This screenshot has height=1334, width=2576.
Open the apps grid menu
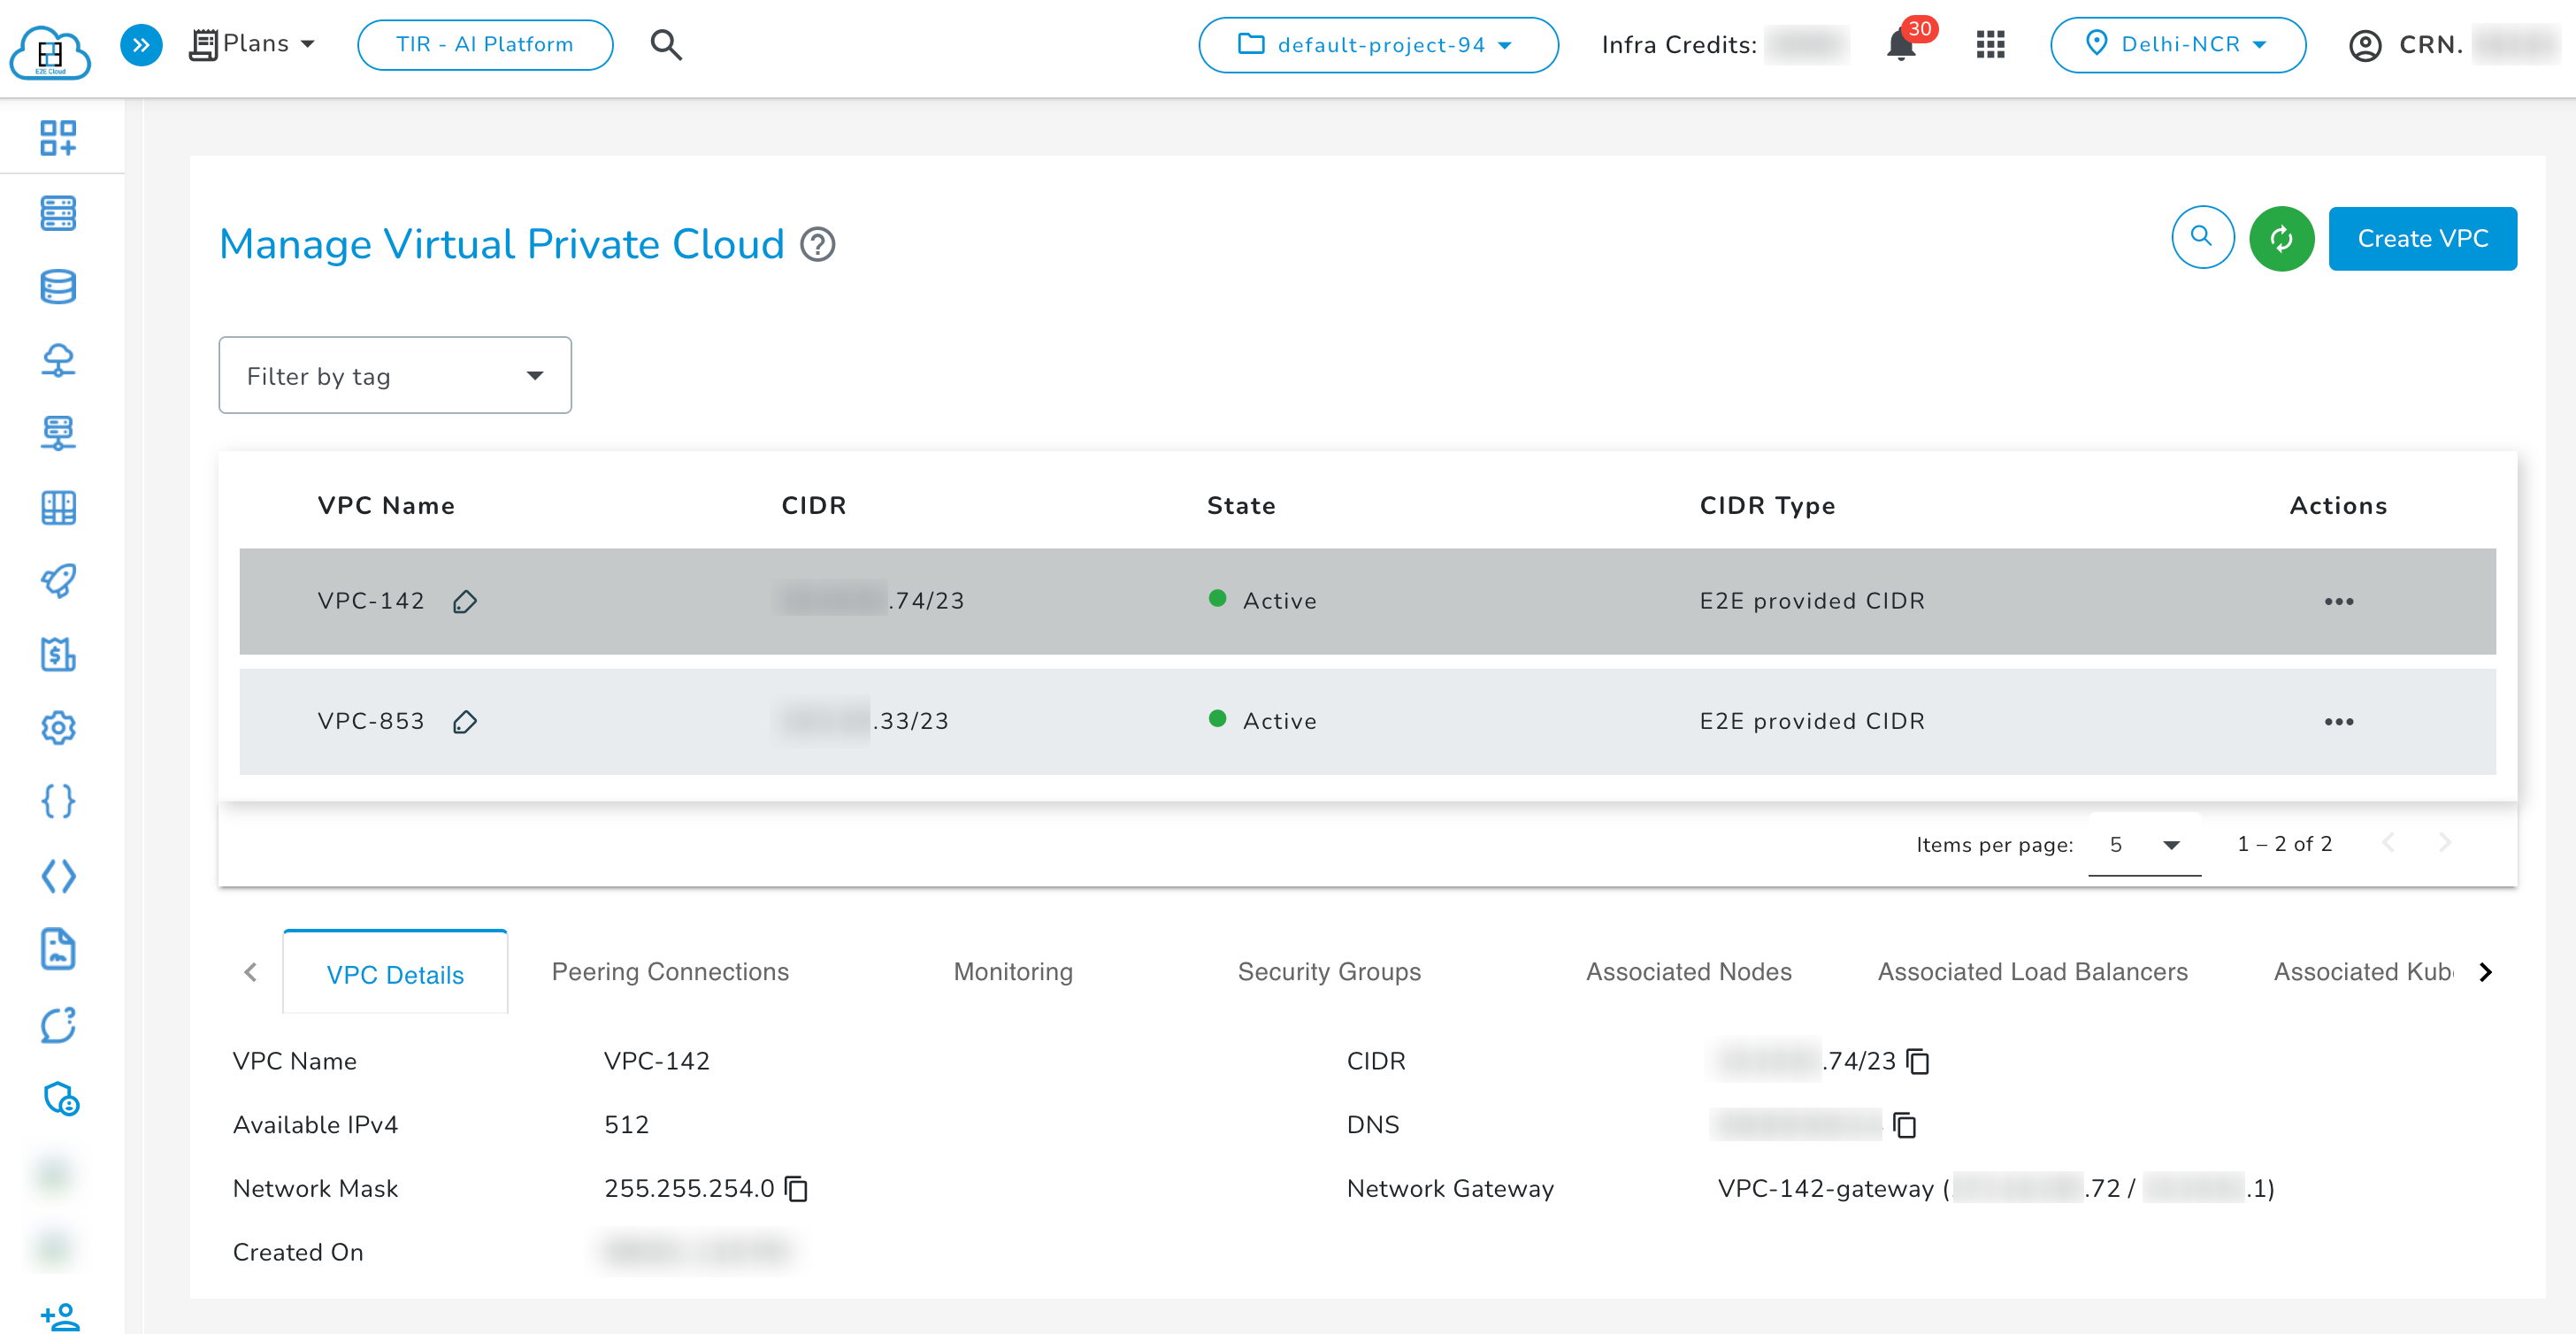click(x=1990, y=45)
